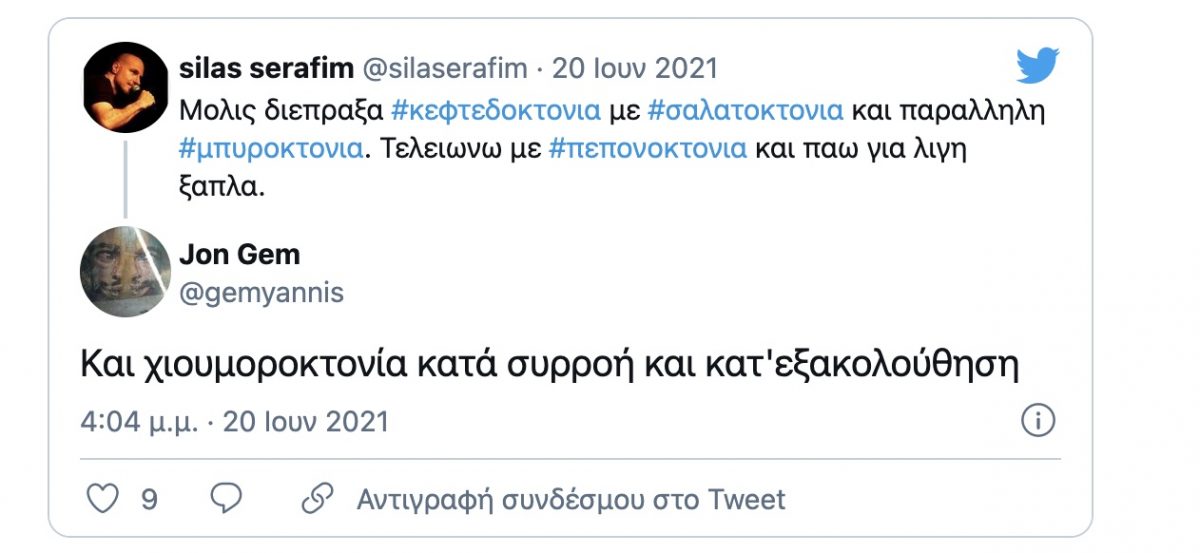Screen dimensions: 1200x553
Task: Open Jon Gem's profile avatar
Action: 124,271
